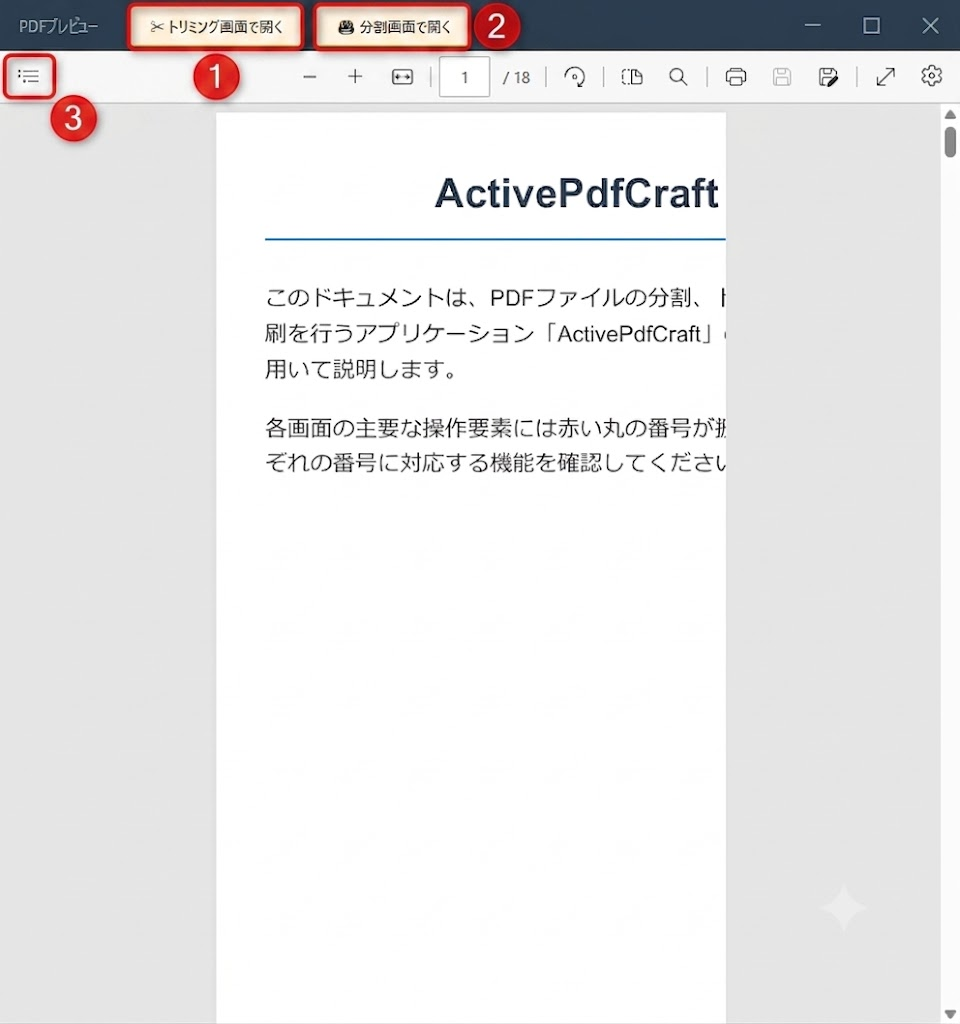The width and height of the screenshot is (960, 1024).
Task: Click the page number input field
Action: pos(464,77)
